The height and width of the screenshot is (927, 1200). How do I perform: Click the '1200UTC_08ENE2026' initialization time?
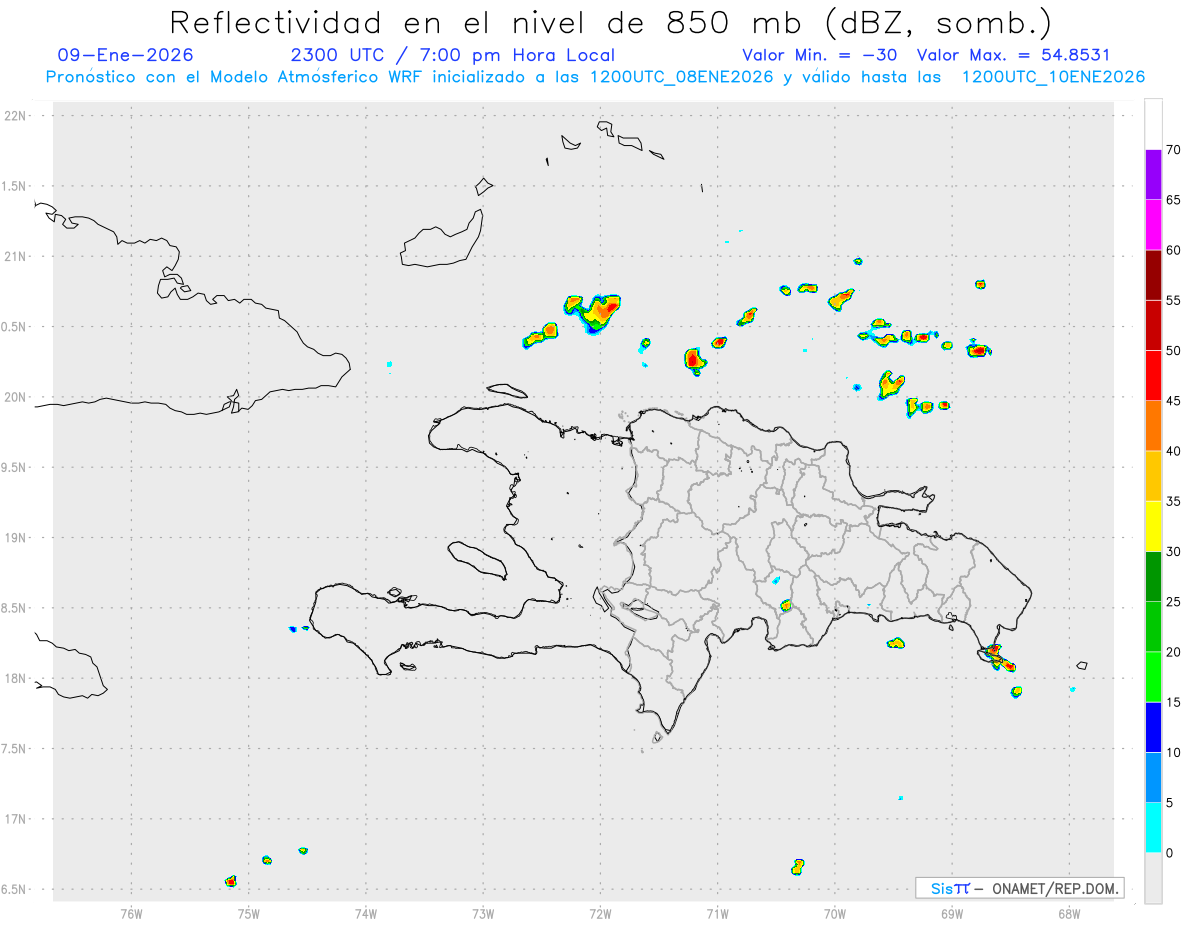(681, 77)
